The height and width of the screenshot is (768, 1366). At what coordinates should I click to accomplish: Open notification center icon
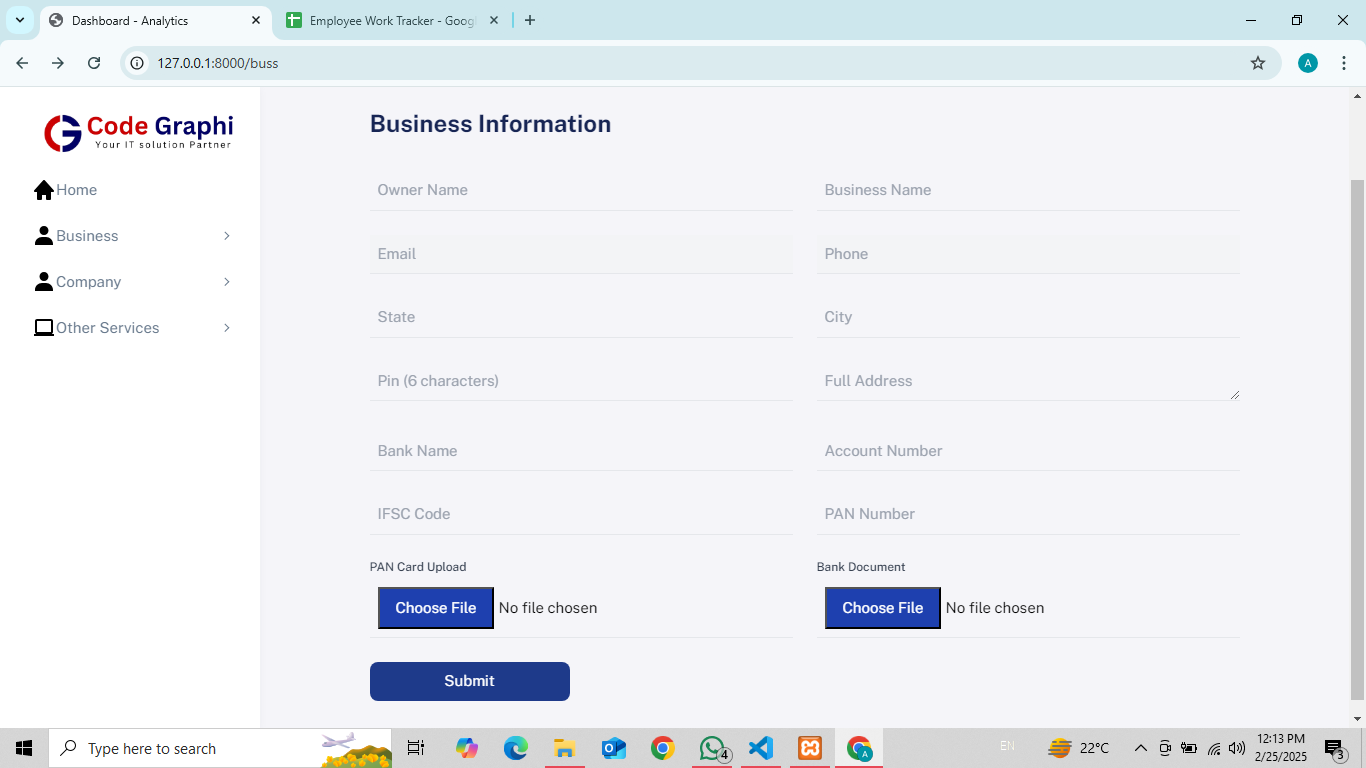pos(1334,748)
